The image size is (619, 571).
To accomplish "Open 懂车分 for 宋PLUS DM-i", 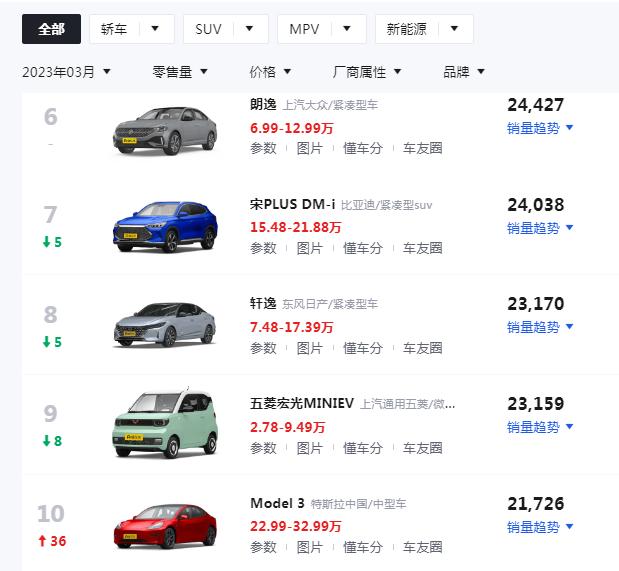I will [363, 248].
